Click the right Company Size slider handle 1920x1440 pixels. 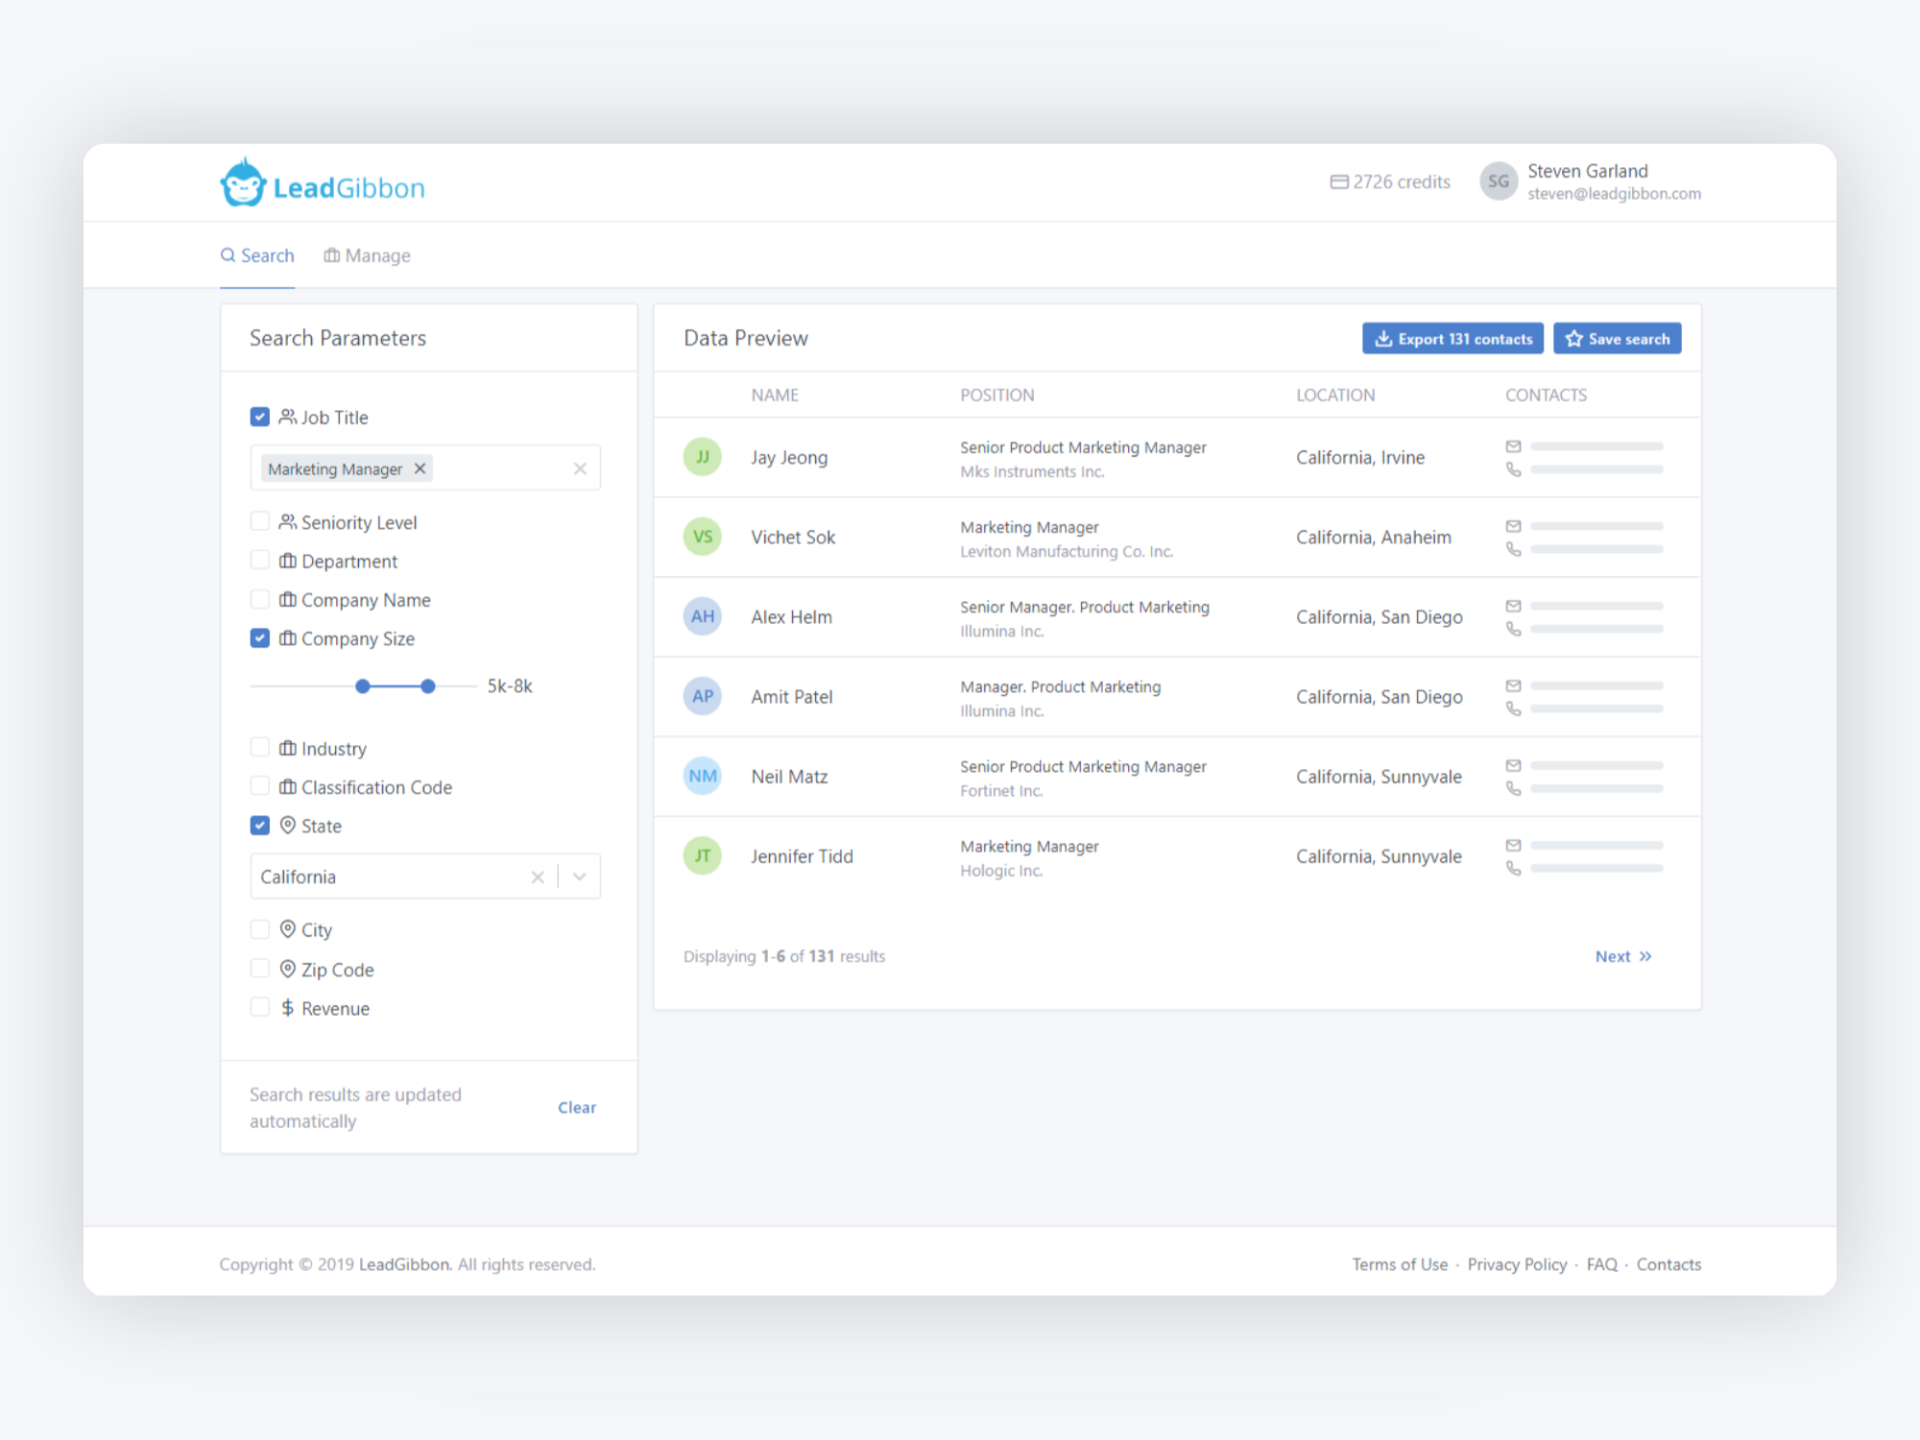(x=428, y=686)
